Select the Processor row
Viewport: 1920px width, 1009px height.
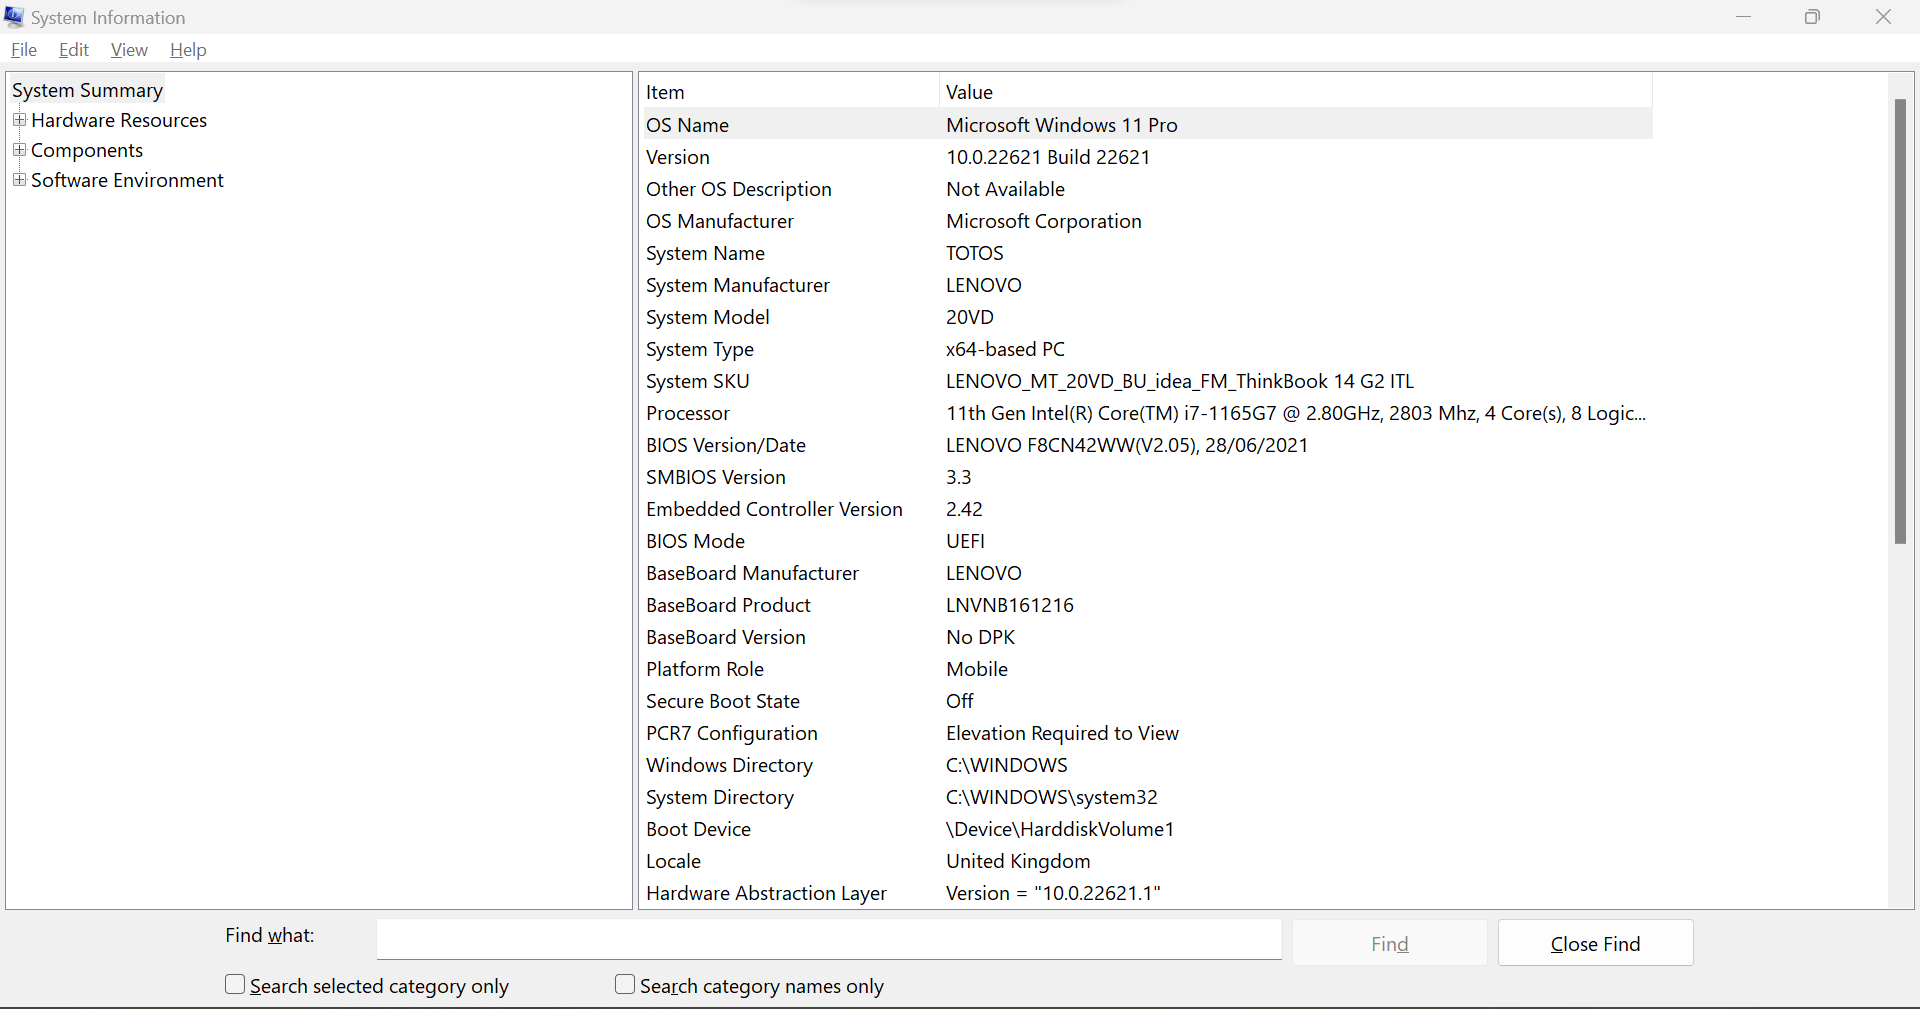coord(1146,413)
